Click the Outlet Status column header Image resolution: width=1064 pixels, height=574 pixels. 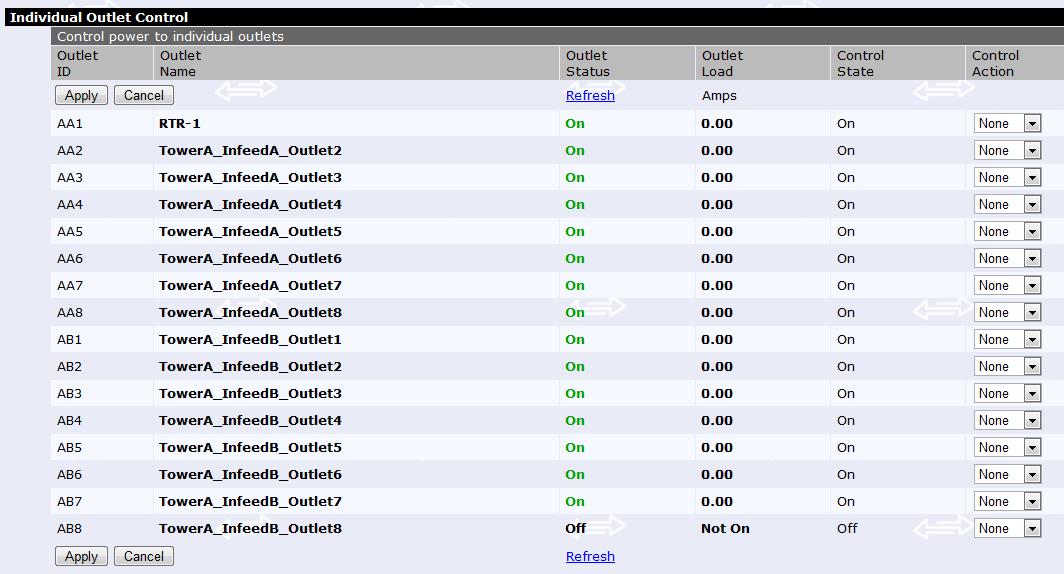(x=587, y=64)
